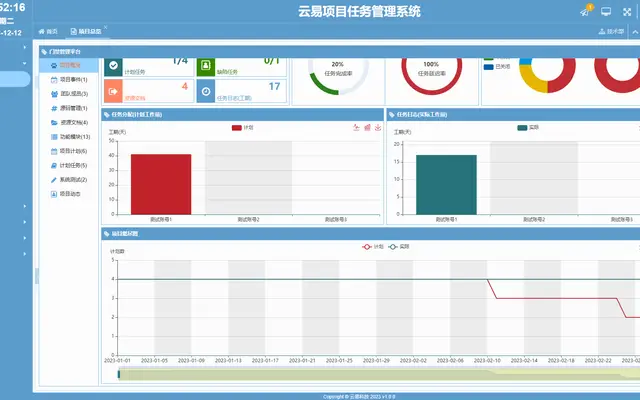Click the paw icon beside 项目概况
Screen dimensions: 640x400
point(54,65)
